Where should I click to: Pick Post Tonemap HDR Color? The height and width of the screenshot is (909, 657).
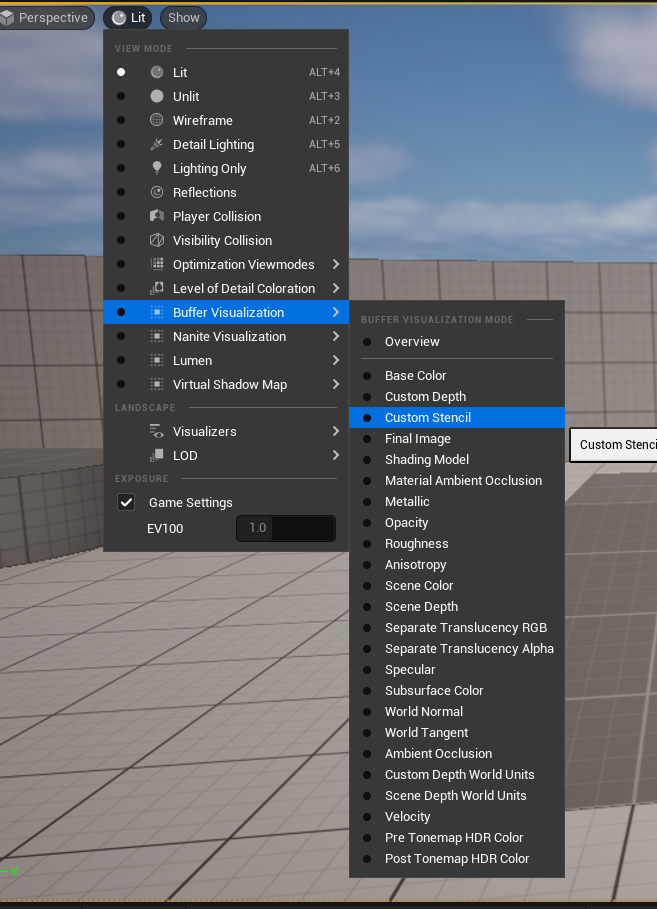tap(457, 859)
